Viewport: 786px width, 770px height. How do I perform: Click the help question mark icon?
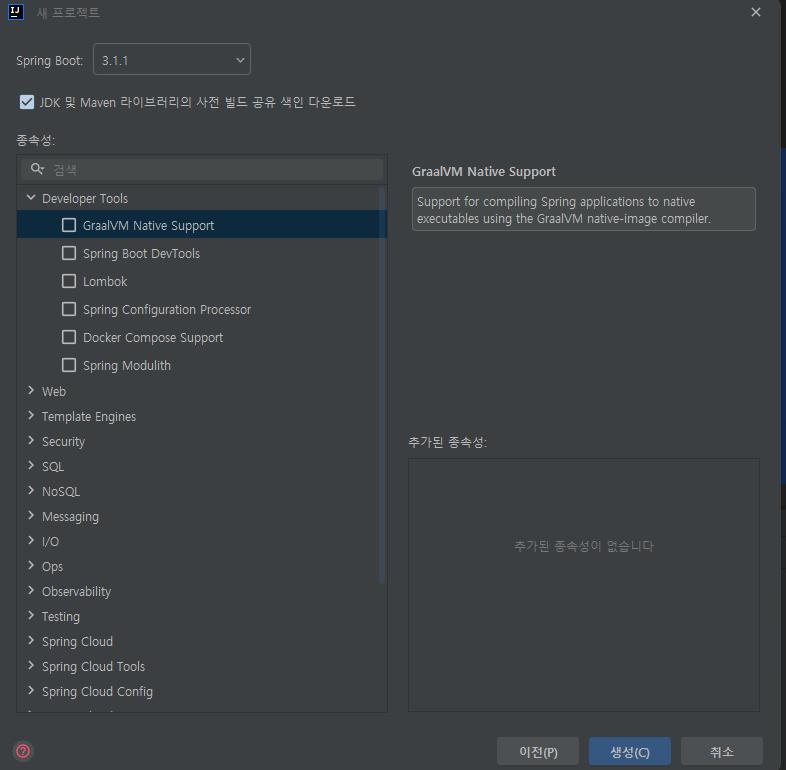(23, 751)
